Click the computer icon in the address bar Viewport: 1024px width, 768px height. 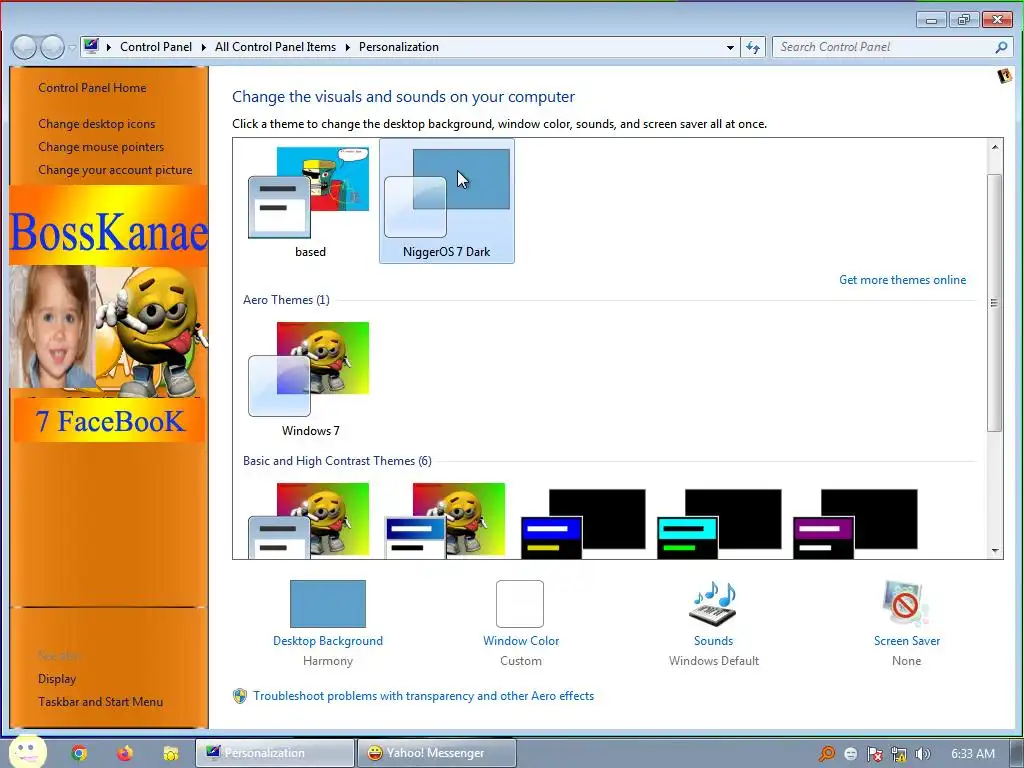tap(91, 46)
